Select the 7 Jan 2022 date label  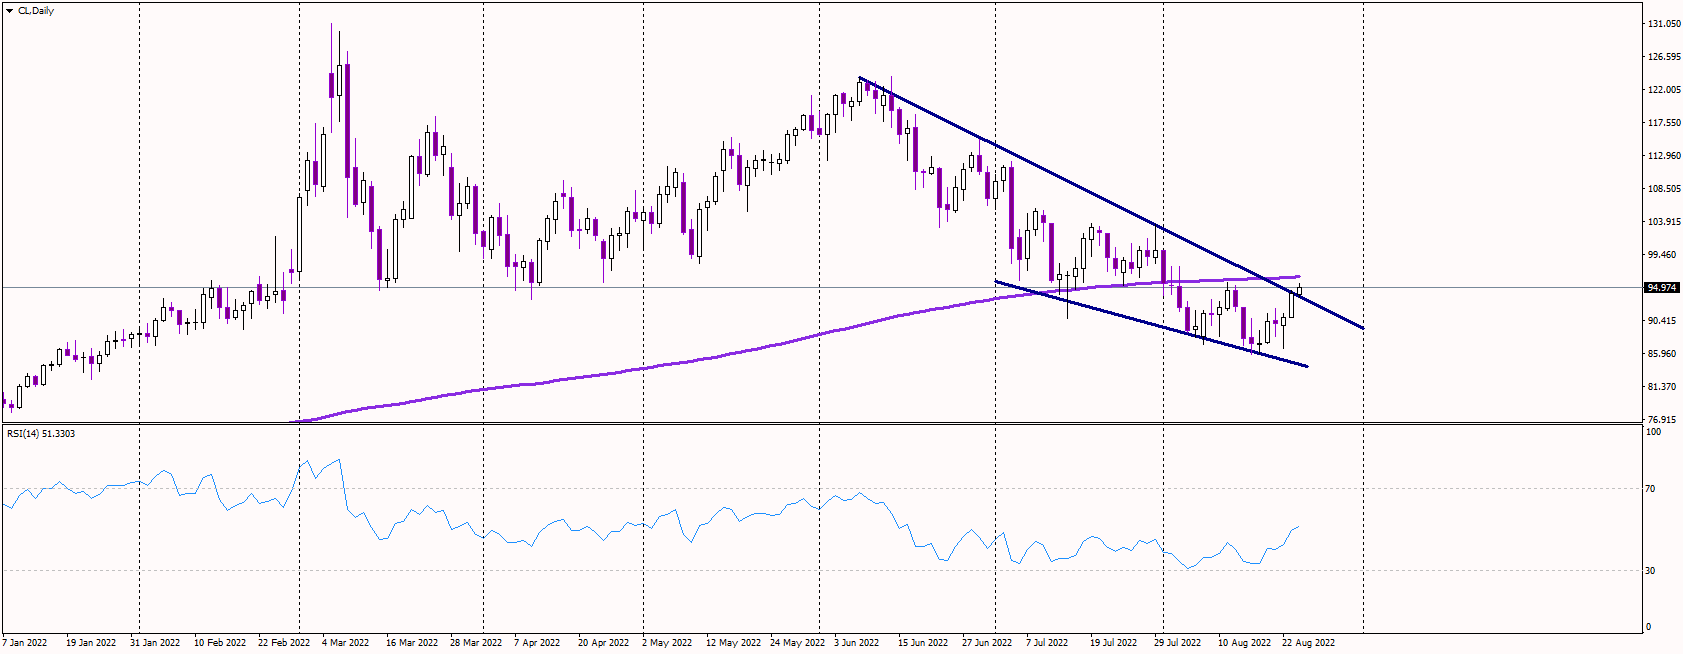(x=25, y=643)
